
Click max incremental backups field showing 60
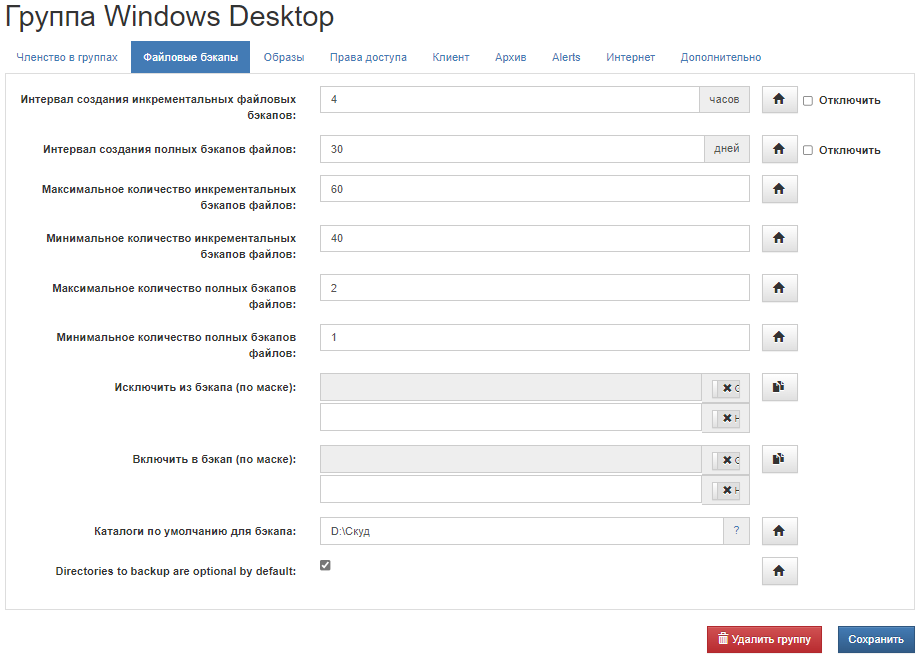click(x=535, y=189)
